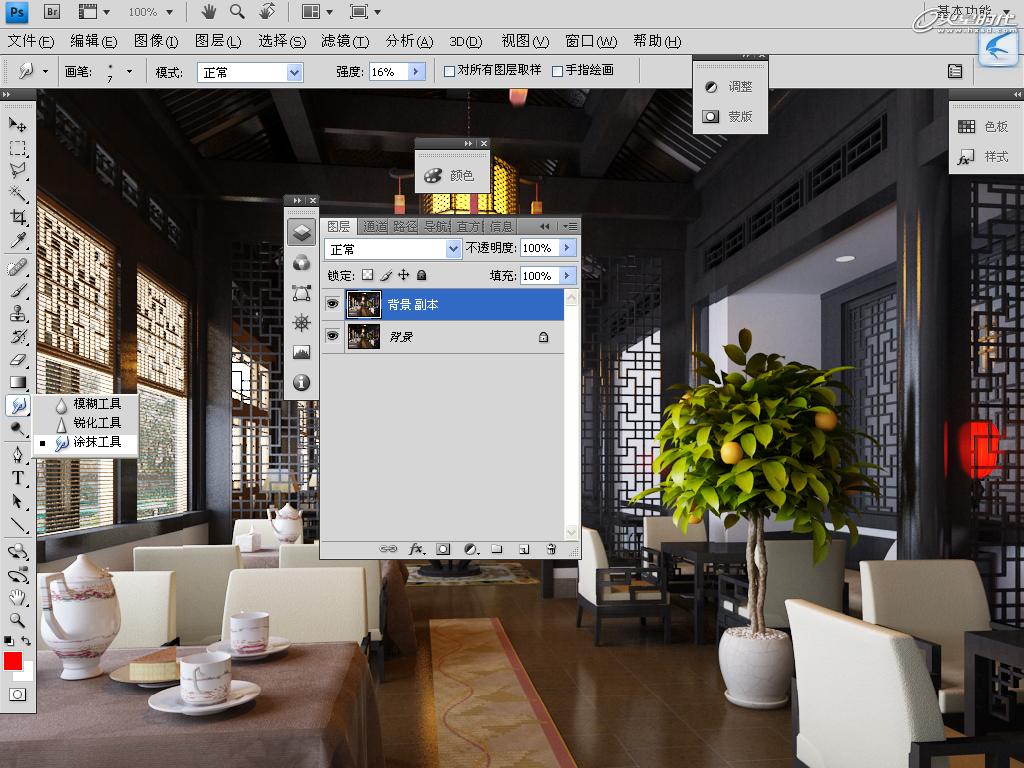Launch Adobe Bridge
The width and height of the screenshot is (1024, 768).
52,11
